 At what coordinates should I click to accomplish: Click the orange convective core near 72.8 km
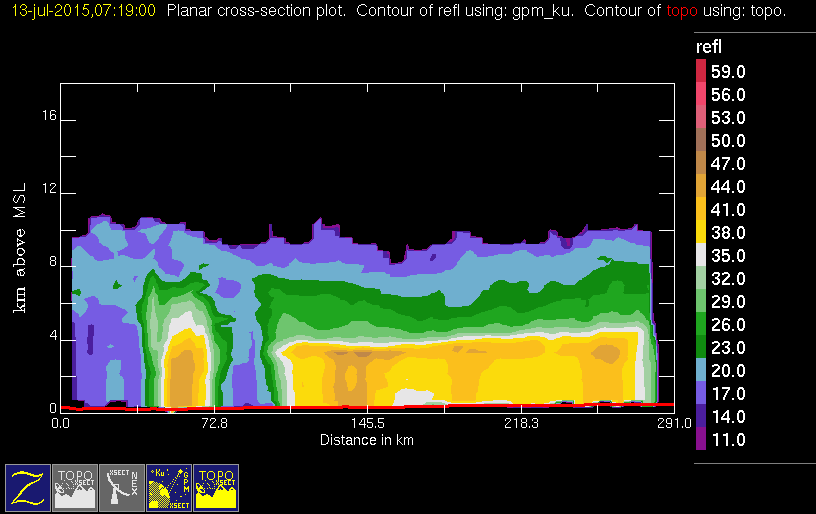[181, 377]
